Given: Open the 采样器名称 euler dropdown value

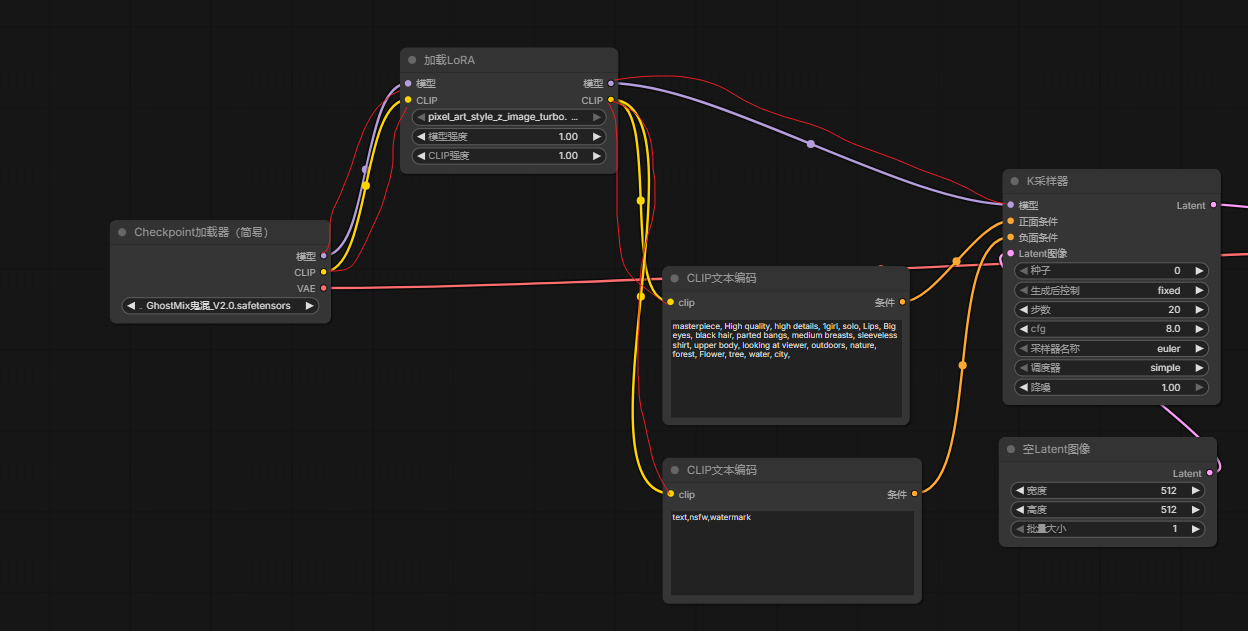Looking at the screenshot, I should 1169,349.
